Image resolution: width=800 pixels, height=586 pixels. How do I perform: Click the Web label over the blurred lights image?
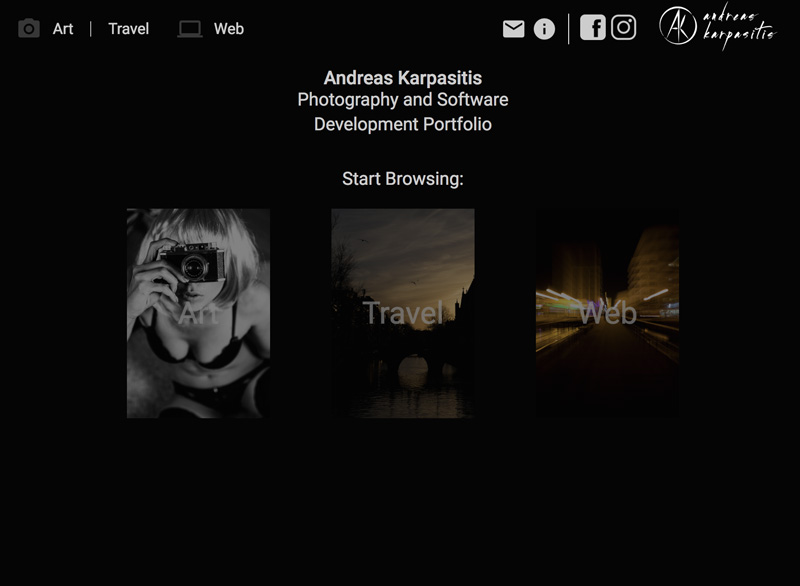[607, 313]
